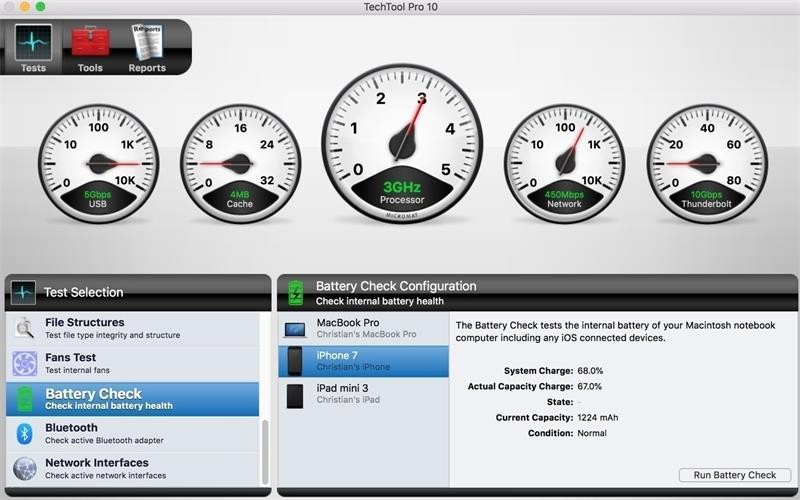Click the Condition value Normal
The width and height of the screenshot is (800, 500).
pos(592,433)
